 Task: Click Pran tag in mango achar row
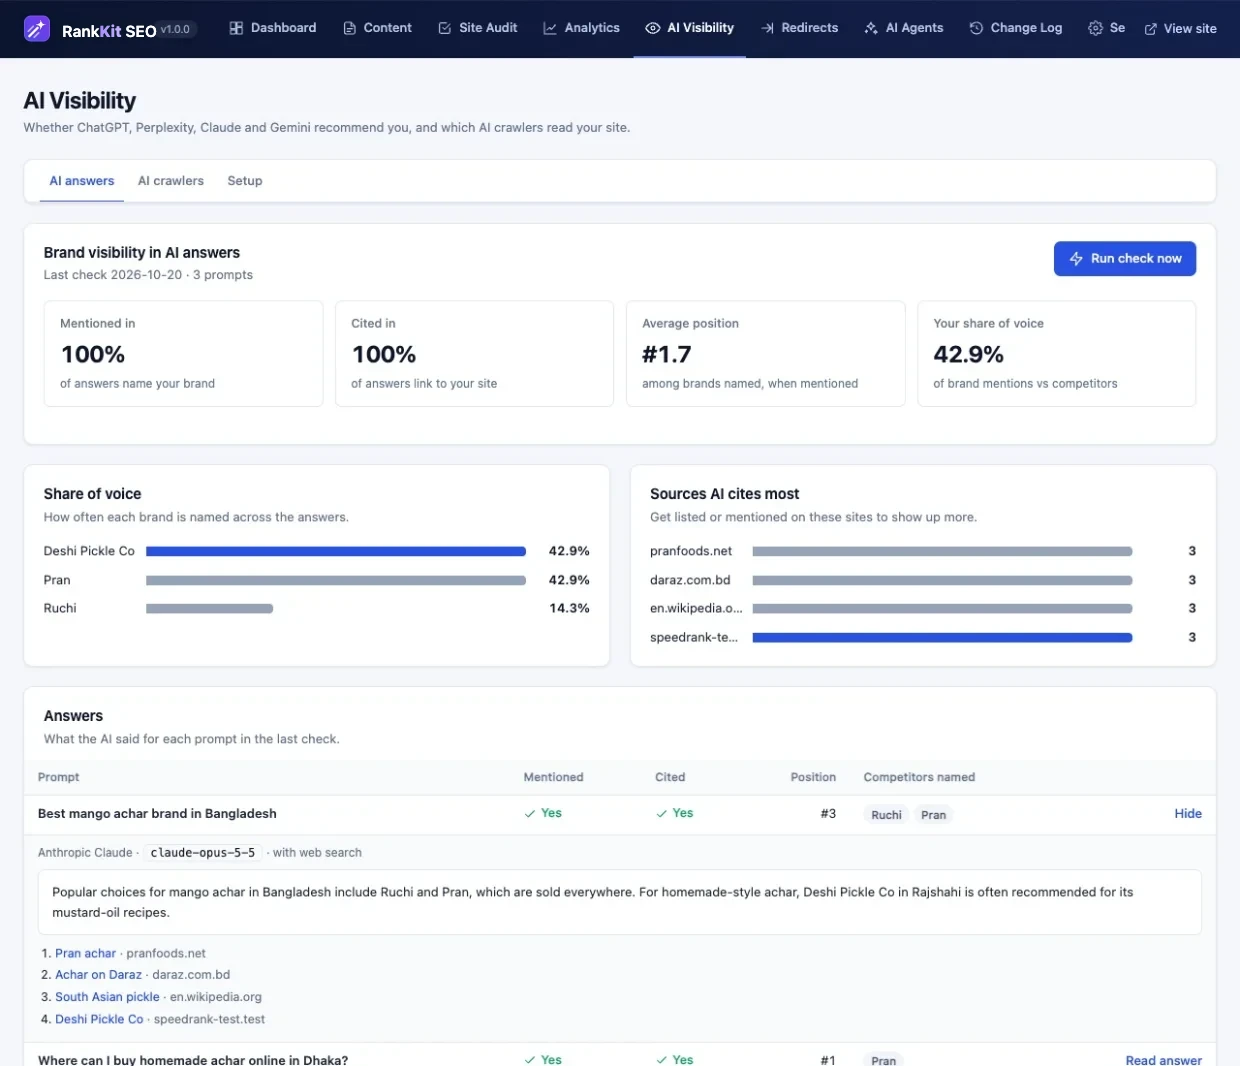coord(933,815)
